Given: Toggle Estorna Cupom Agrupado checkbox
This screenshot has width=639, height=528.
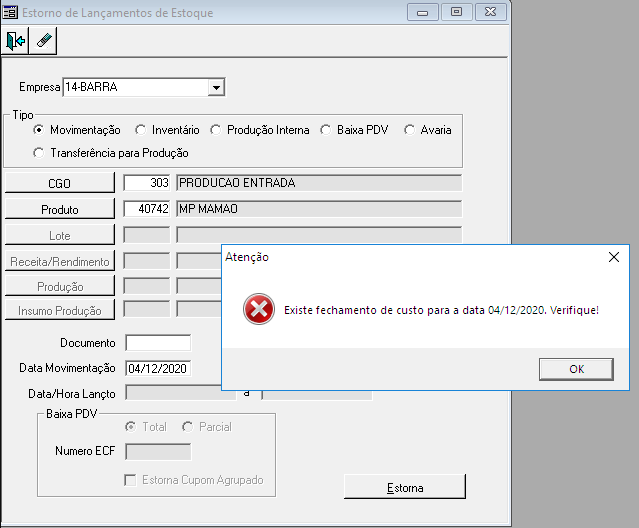Looking at the screenshot, I should point(130,480).
